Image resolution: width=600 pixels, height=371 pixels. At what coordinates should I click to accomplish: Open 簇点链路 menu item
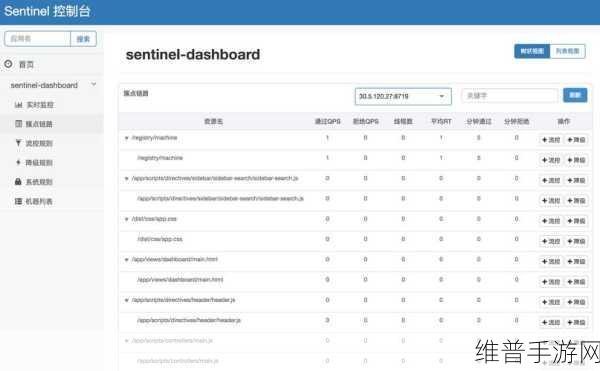39,124
